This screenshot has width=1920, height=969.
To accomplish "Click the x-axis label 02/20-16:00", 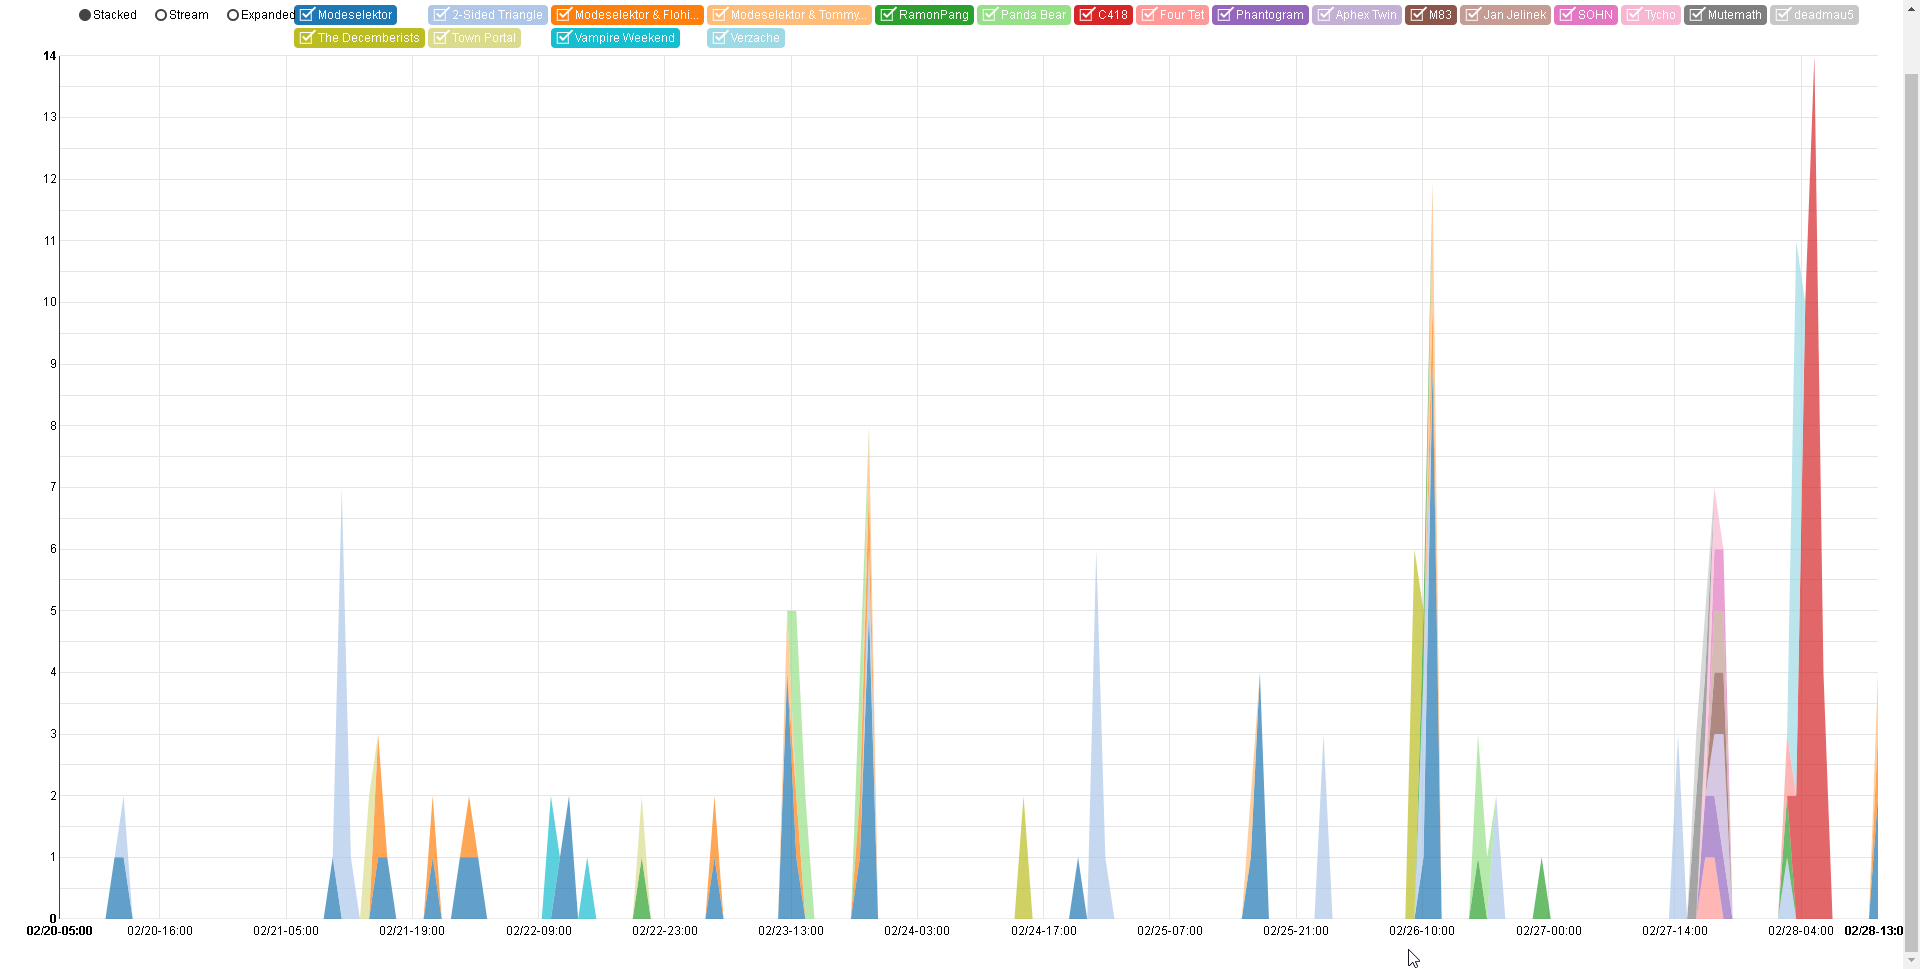I will [159, 931].
